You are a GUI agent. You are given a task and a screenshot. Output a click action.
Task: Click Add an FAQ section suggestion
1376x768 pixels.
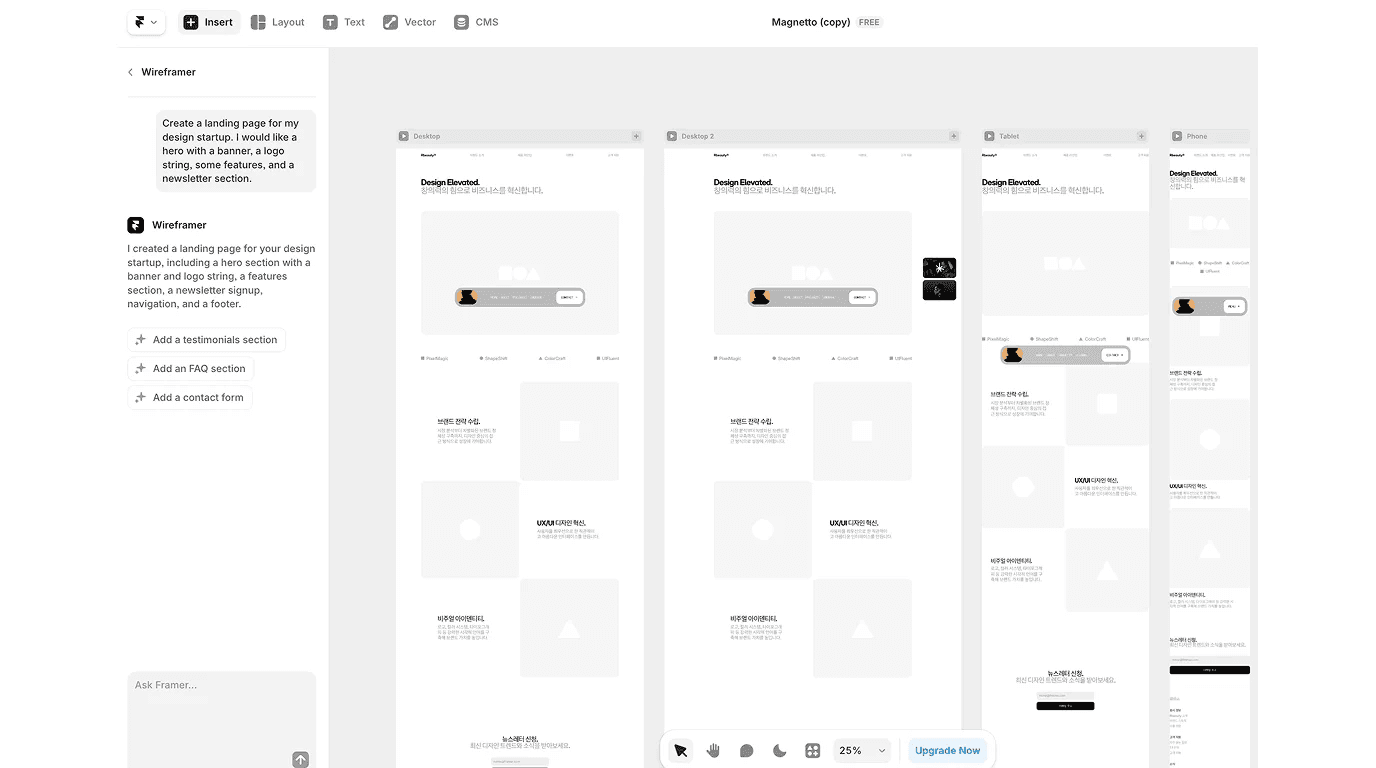[190, 369]
